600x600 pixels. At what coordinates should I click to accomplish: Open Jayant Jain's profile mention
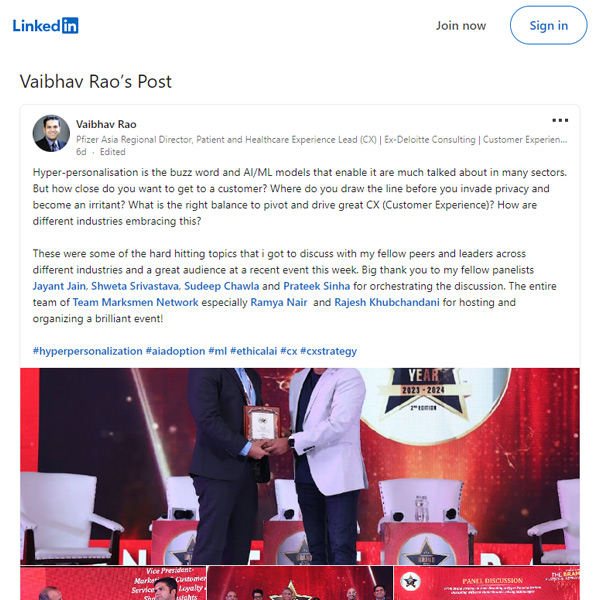click(x=59, y=286)
